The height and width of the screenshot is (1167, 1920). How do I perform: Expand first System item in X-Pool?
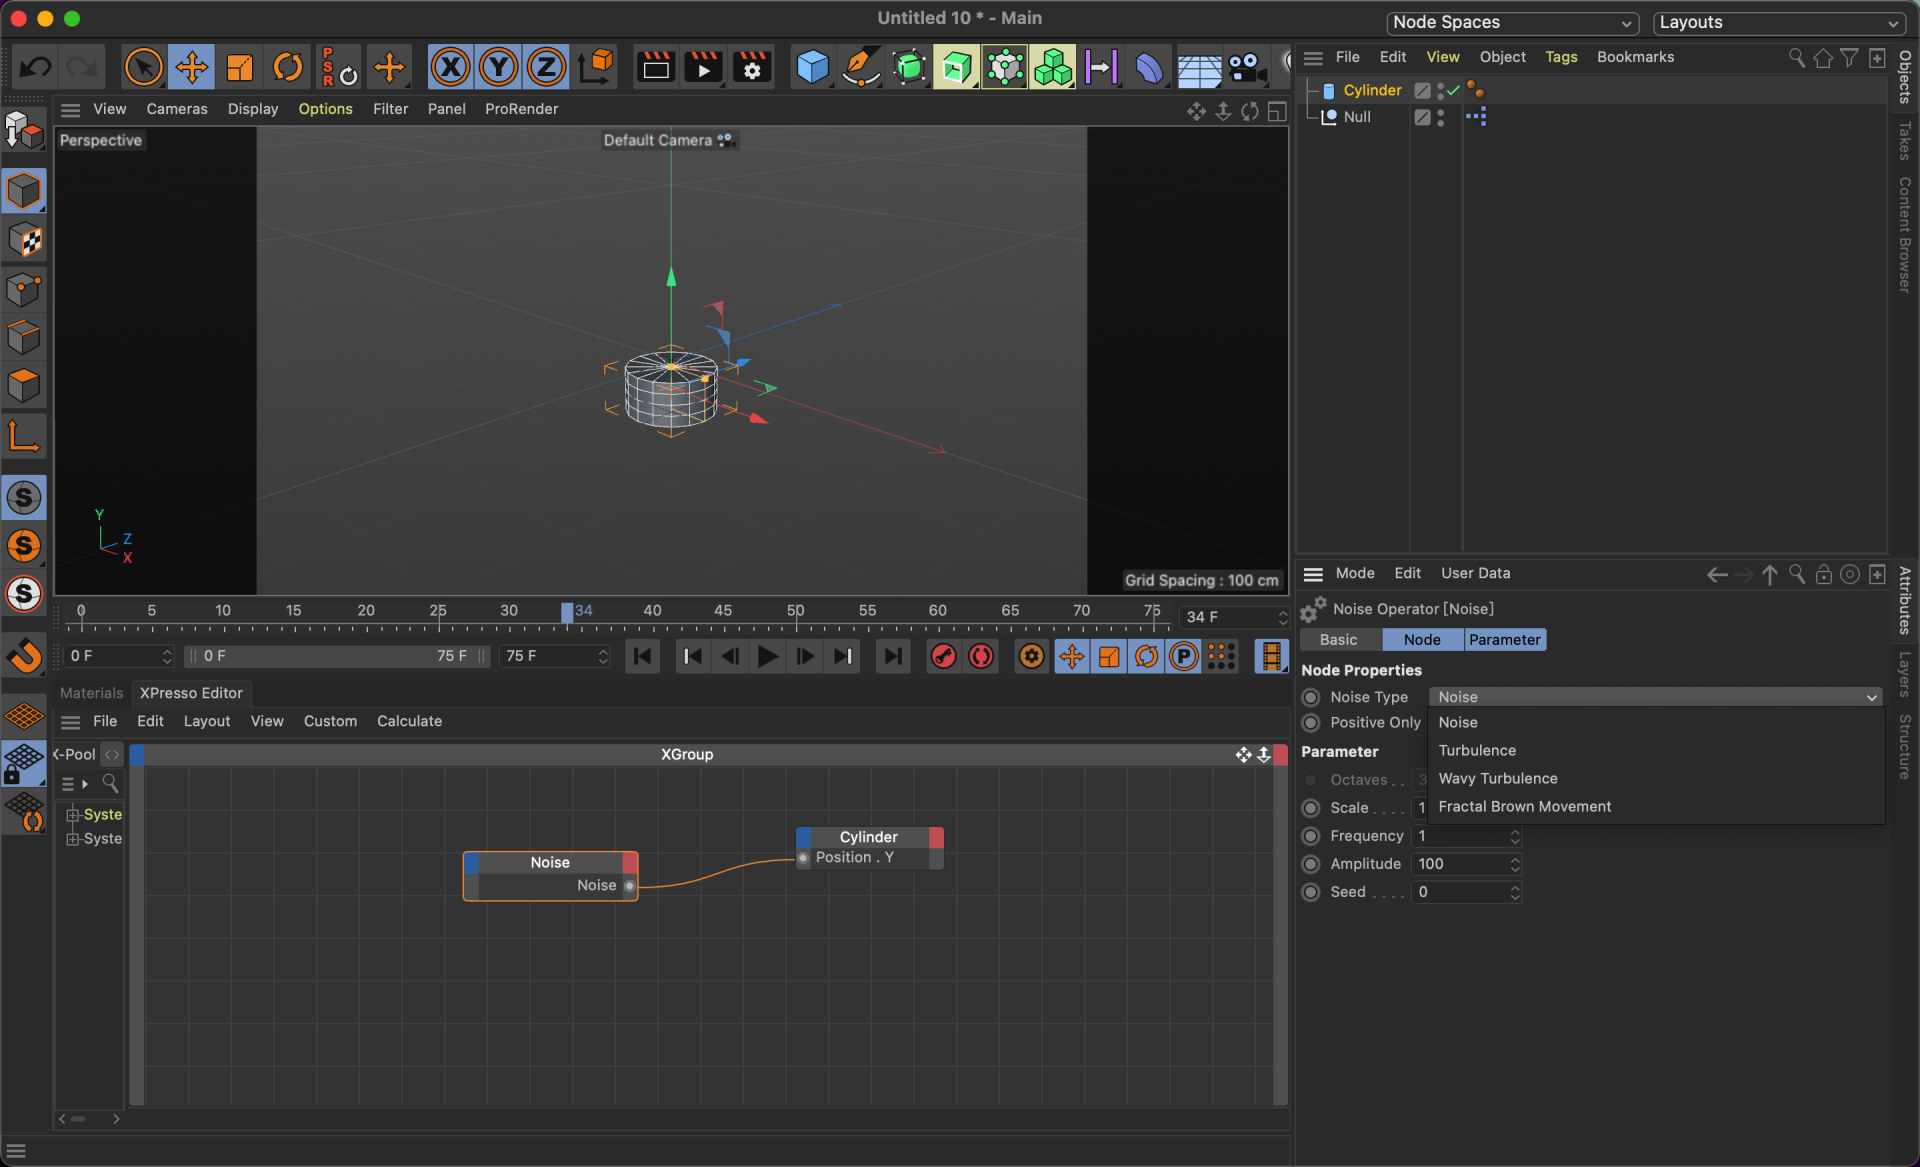coord(72,815)
